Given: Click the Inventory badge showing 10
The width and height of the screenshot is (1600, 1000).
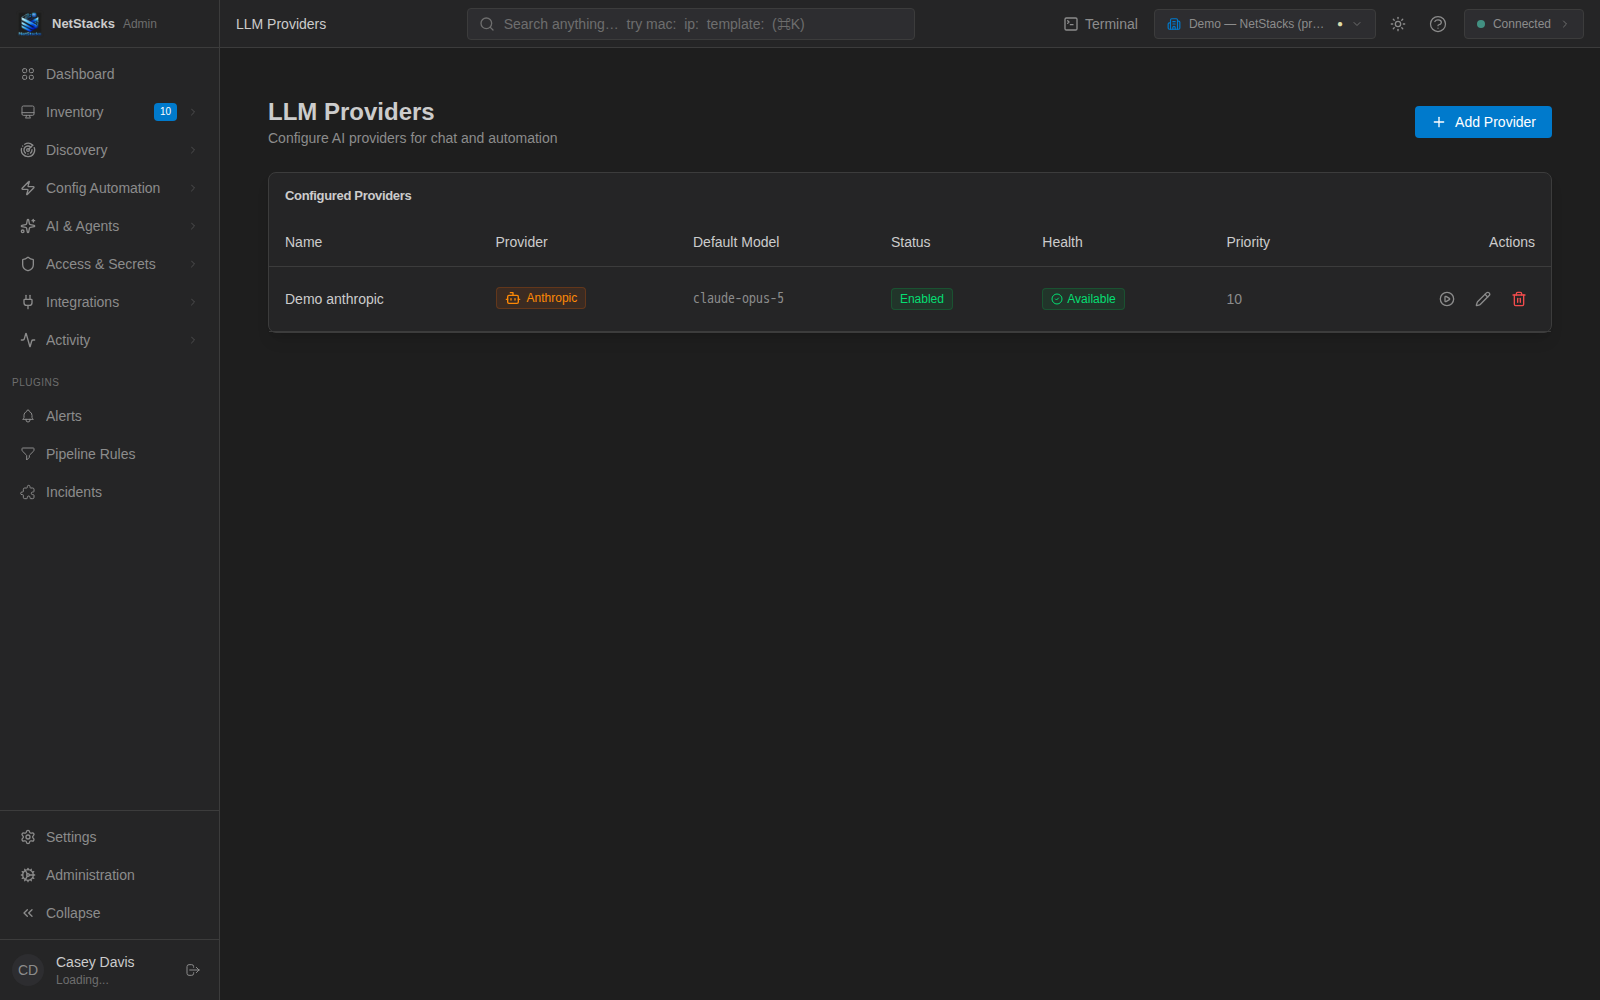Looking at the screenshot, I should click(165, 112).
